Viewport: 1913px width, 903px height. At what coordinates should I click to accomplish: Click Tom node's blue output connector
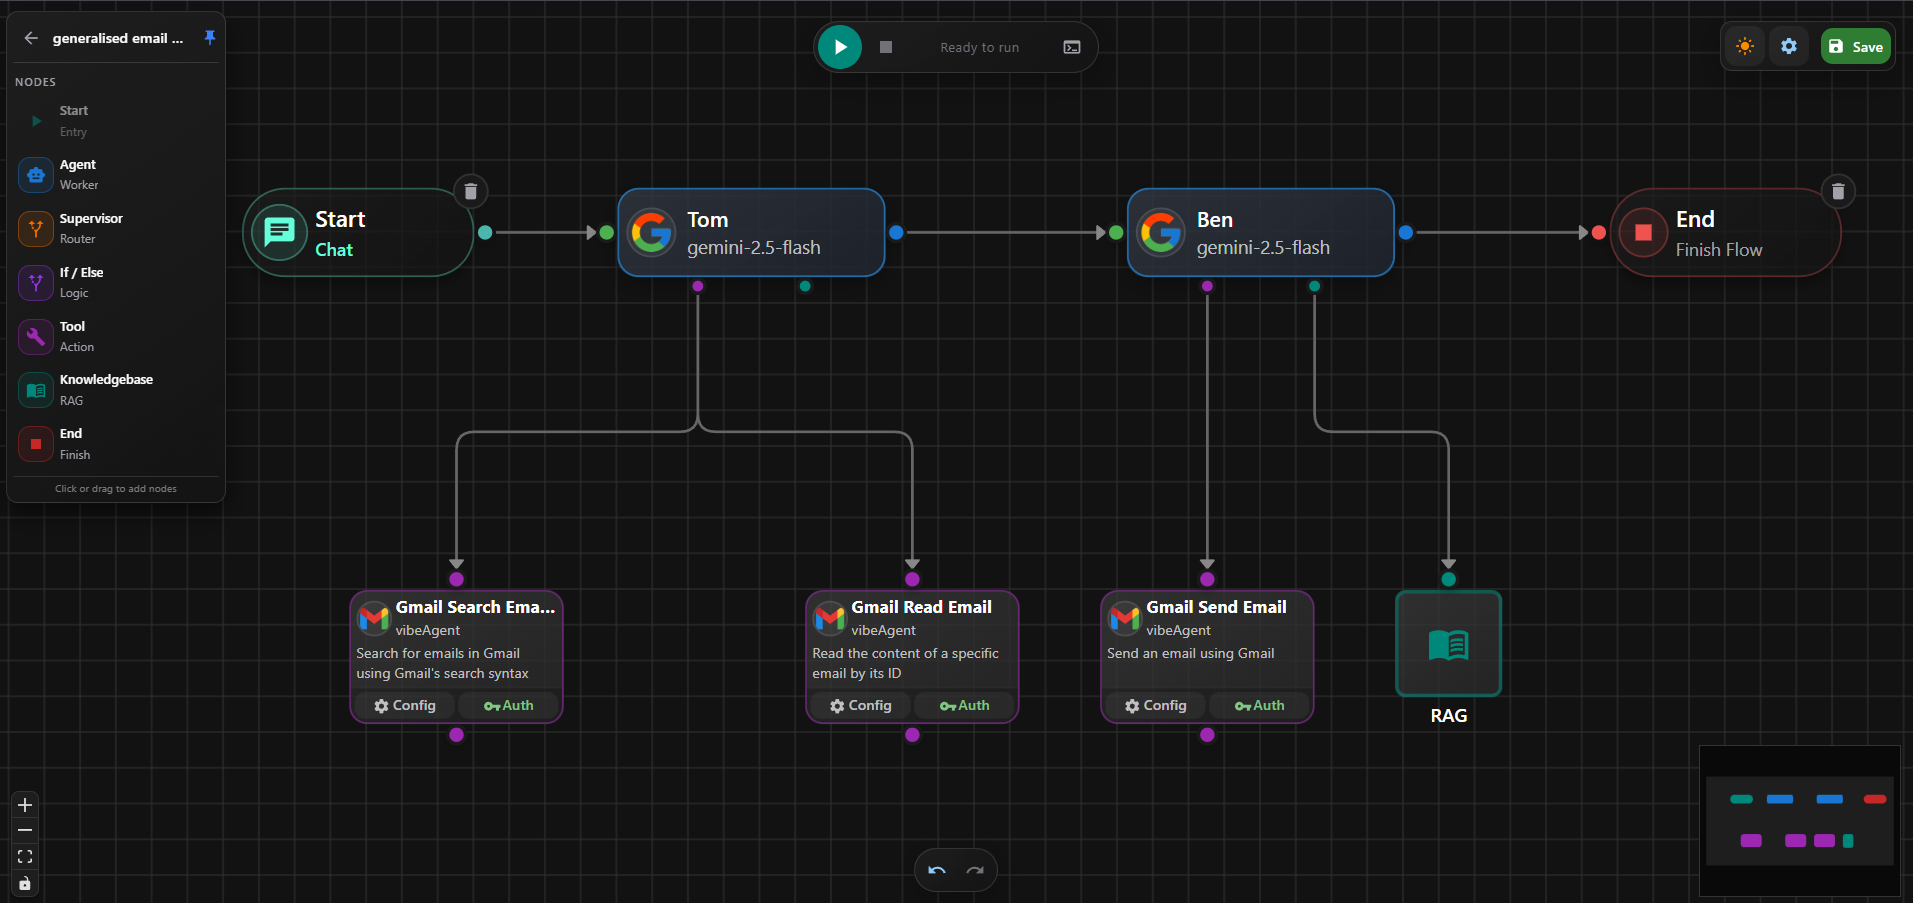click(x=896, y=232)
